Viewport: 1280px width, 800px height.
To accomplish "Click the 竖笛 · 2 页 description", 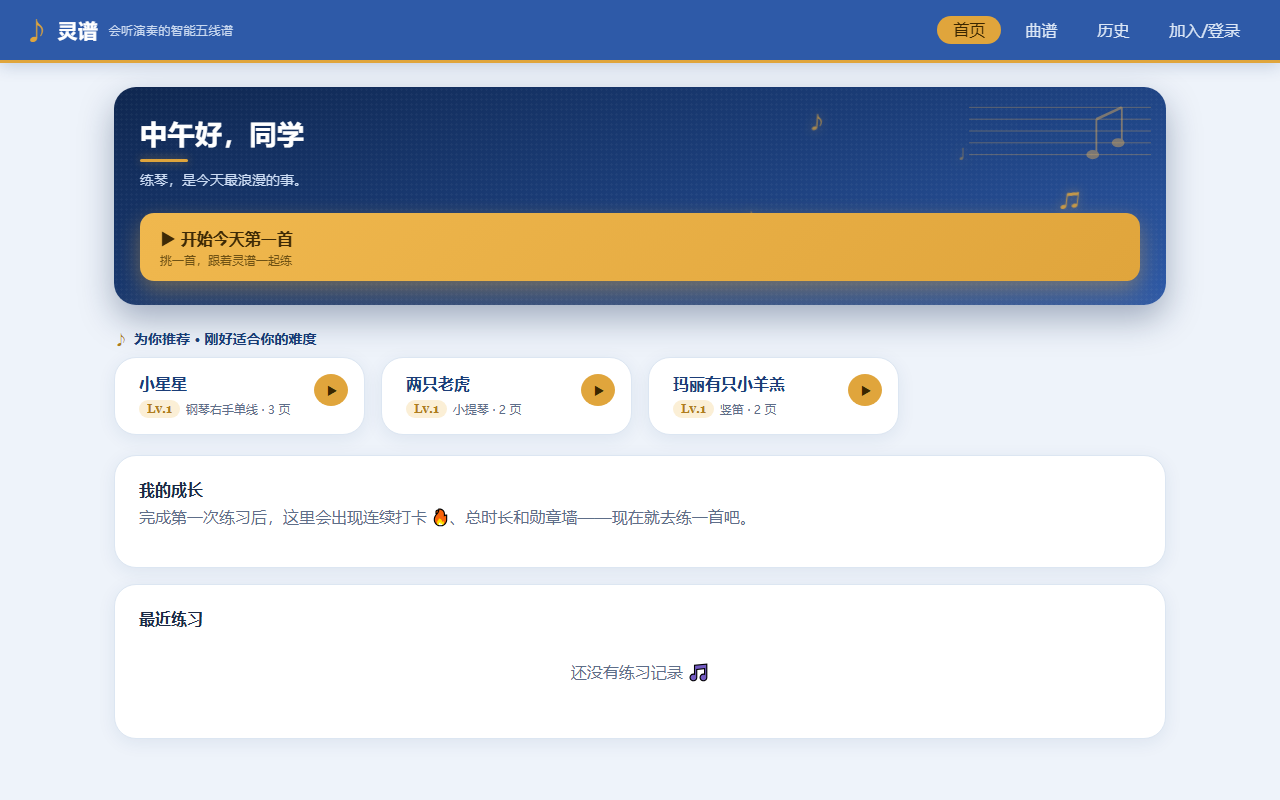I will pos(748,410).
